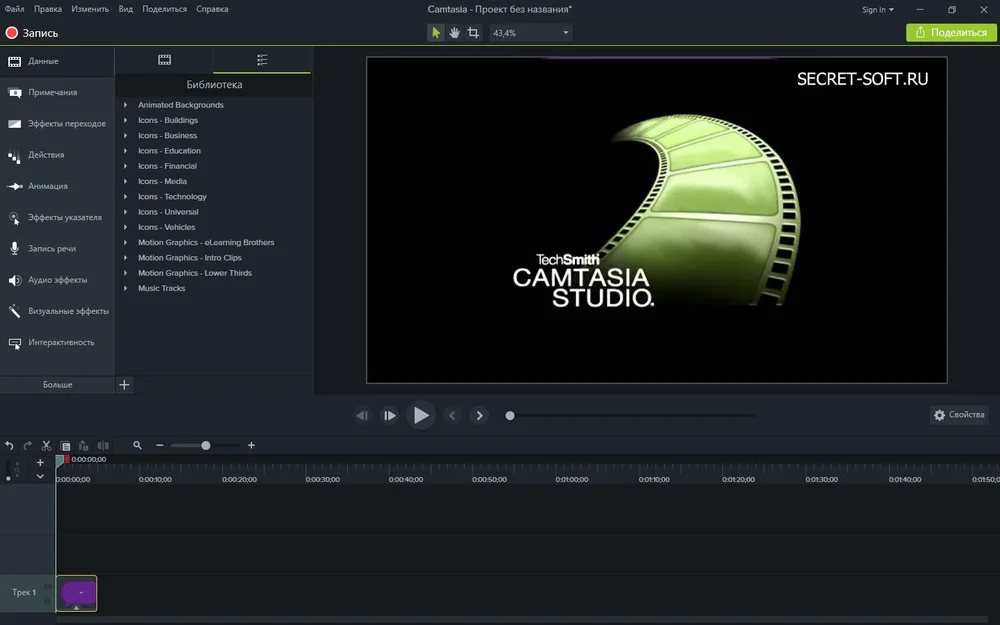Activate the hand pan tool
This screenshot has height=625, width=1000.
[454, 33]
